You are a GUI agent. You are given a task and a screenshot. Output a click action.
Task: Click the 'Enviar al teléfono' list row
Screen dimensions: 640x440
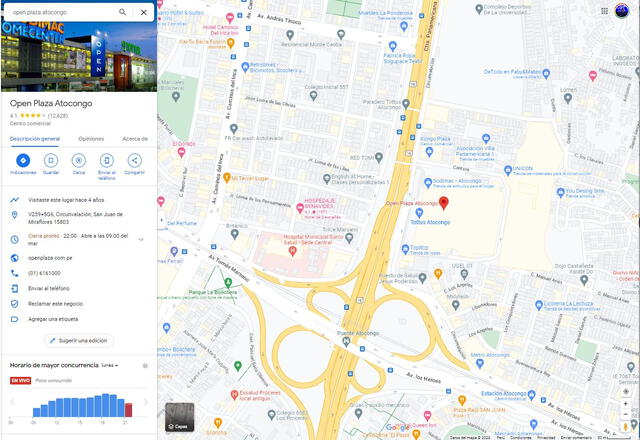(79, 288)
